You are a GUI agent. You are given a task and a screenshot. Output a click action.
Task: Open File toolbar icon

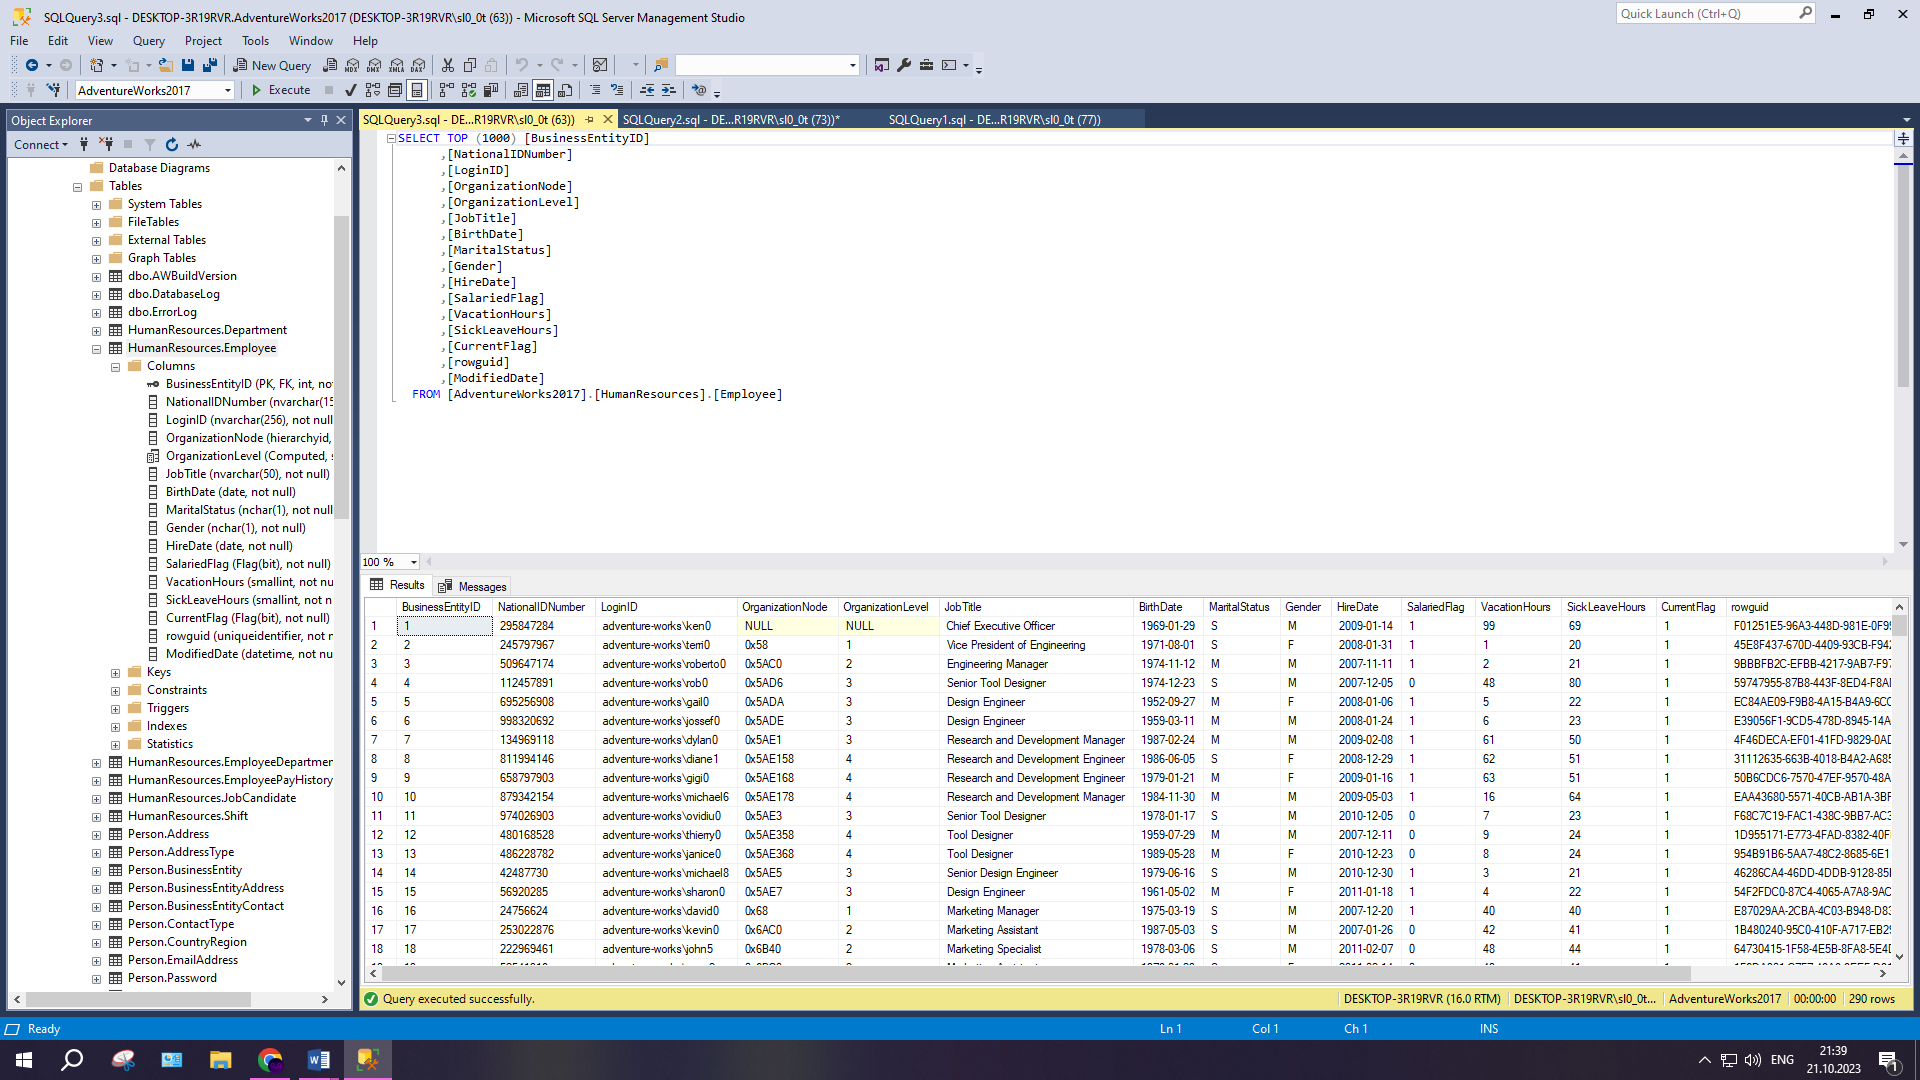tap(166, 65)
